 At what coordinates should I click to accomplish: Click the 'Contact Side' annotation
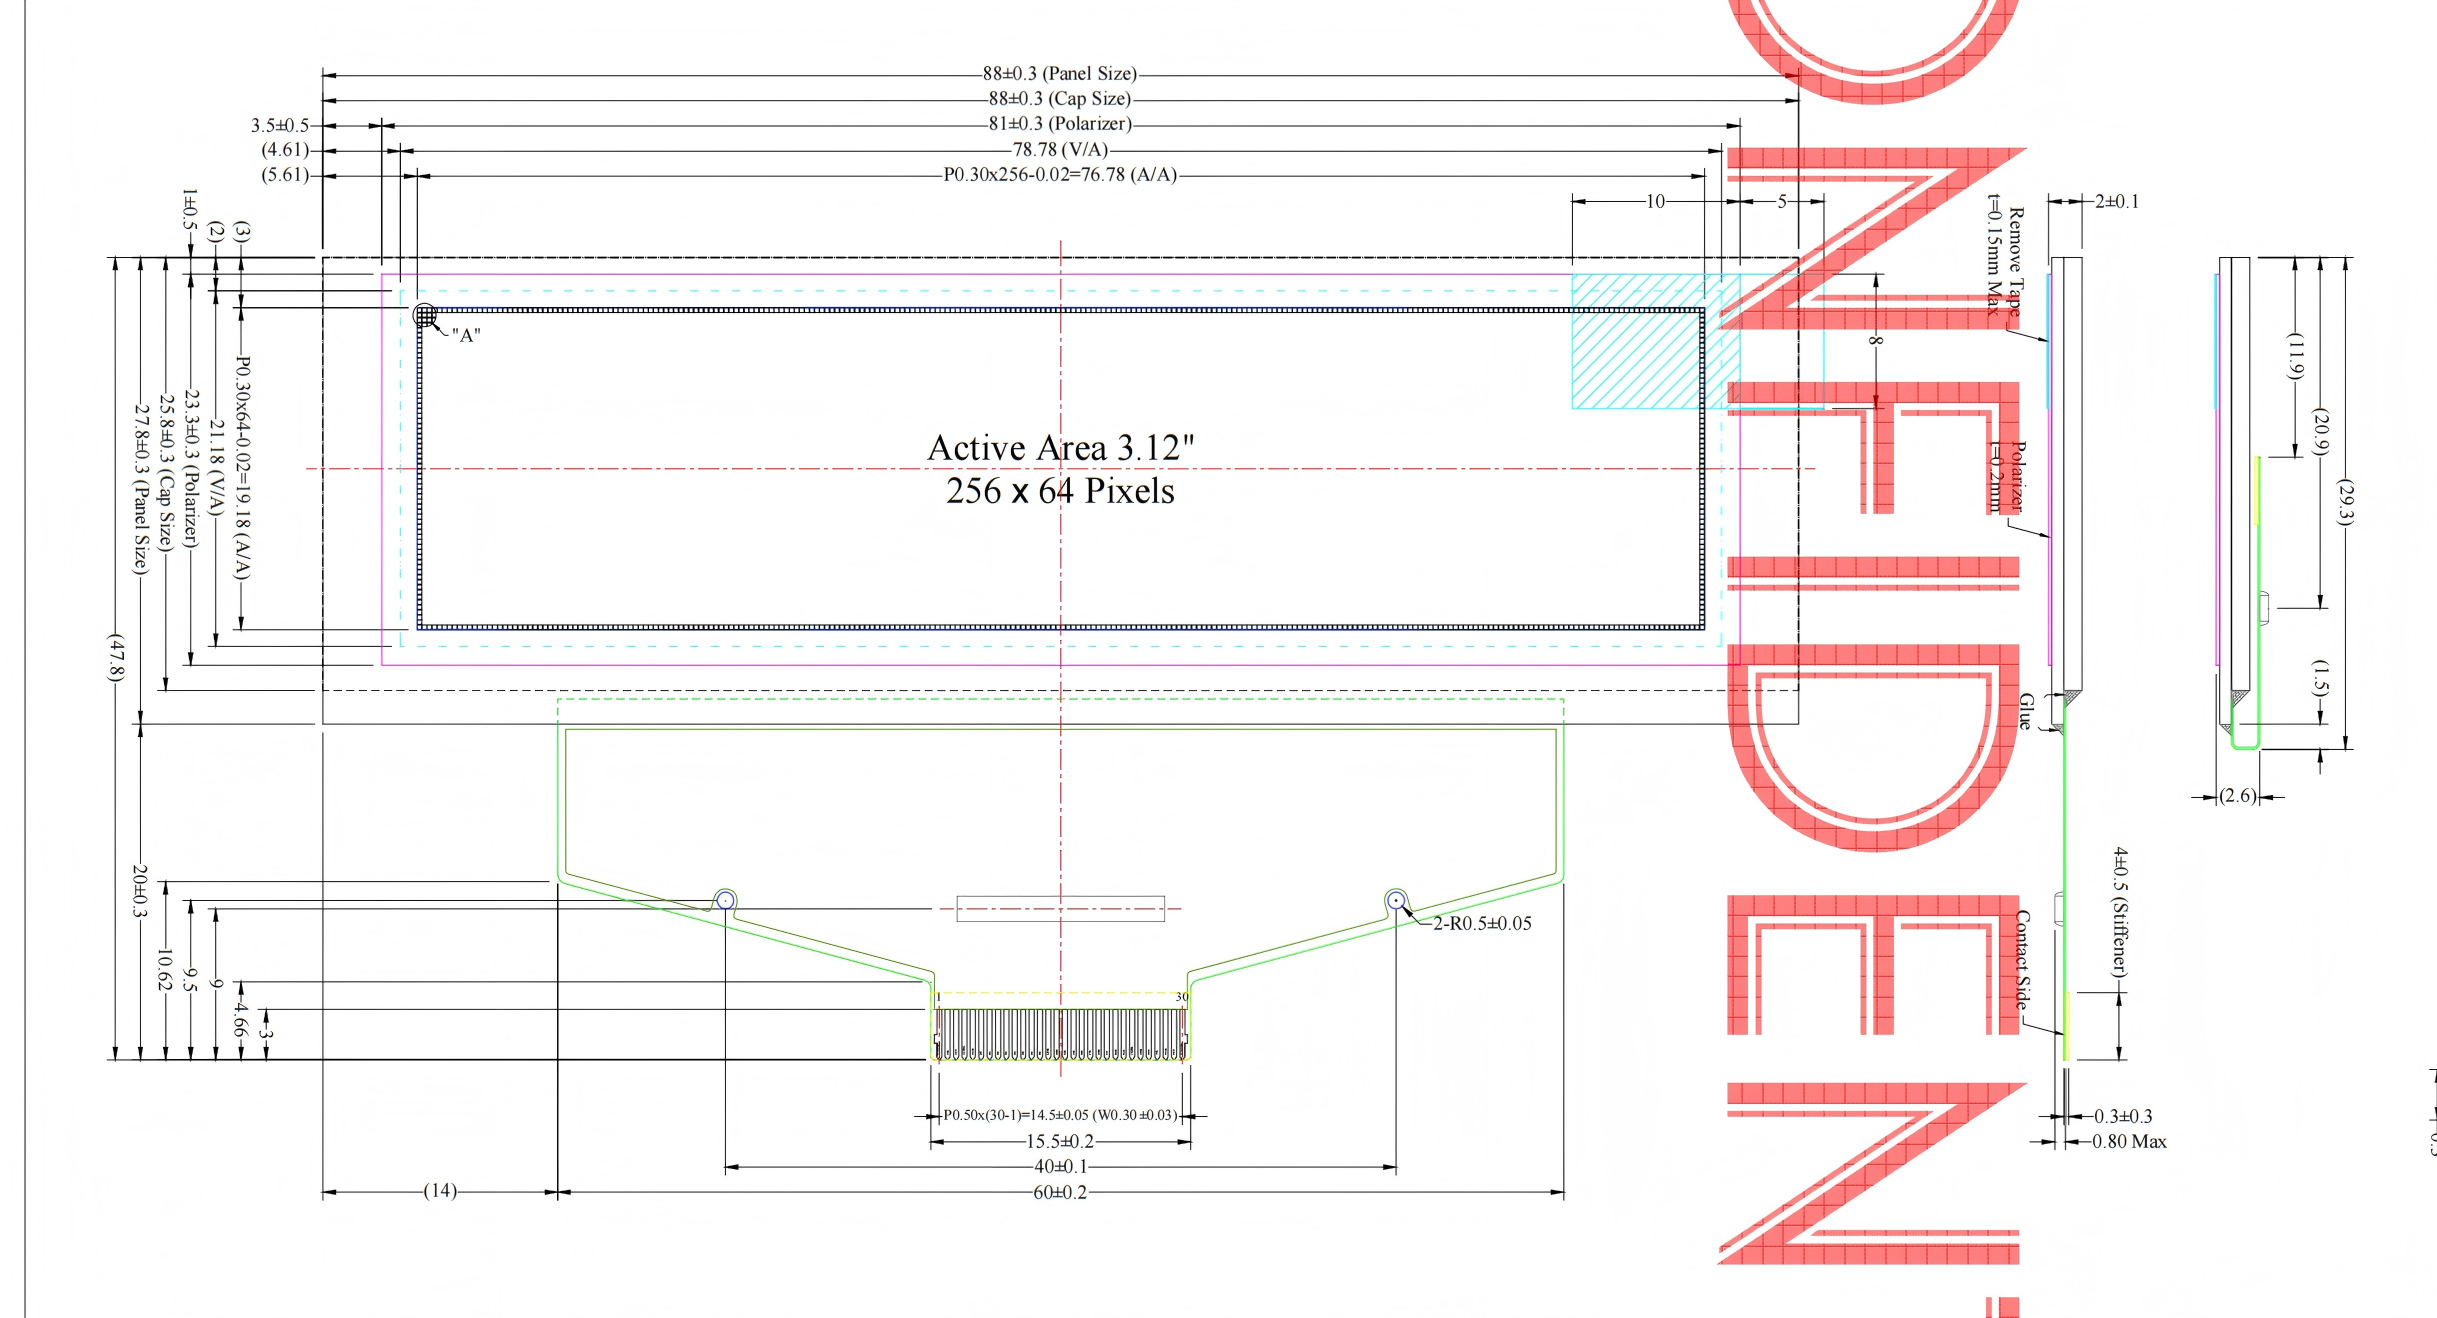pos(2023,959)
